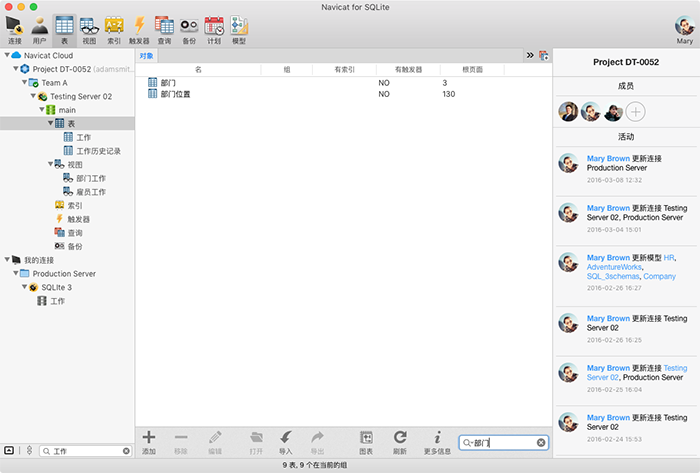Screen dimensions: 700x473
Task: Collapse the Team A node
Action: 25,82
